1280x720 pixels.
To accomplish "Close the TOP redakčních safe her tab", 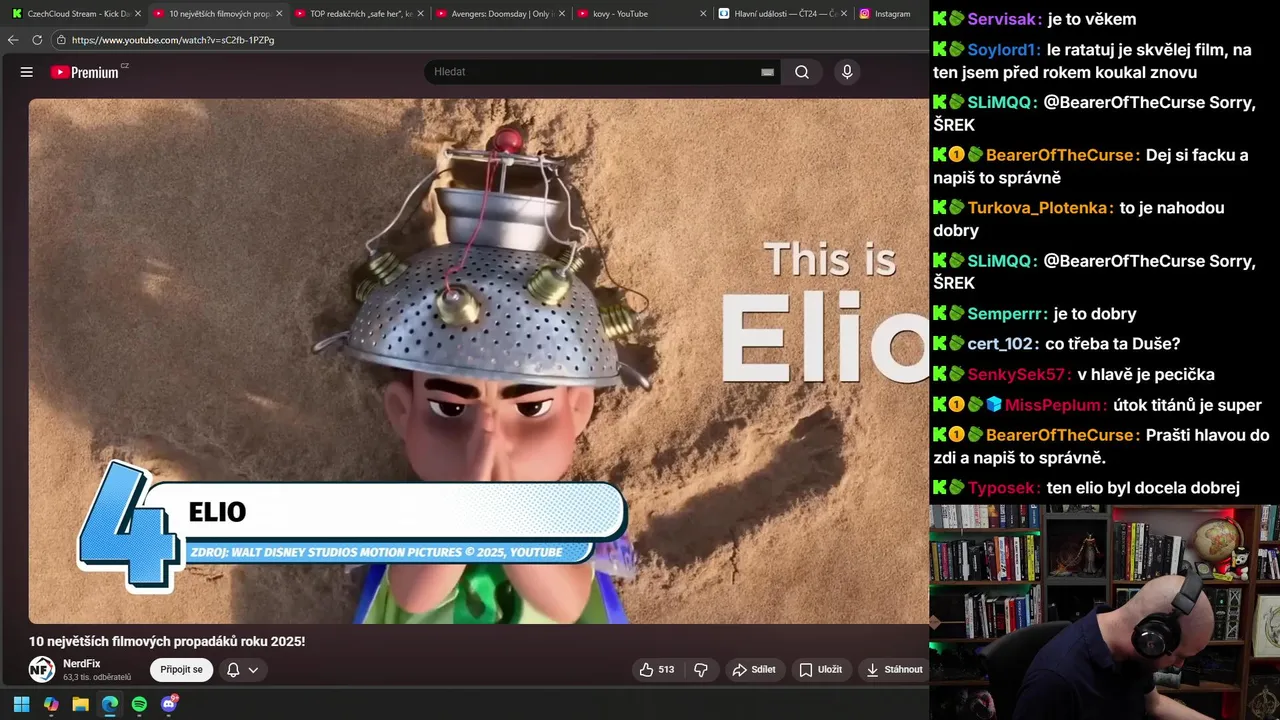I will pyautogui.click(x=420, y=14).
